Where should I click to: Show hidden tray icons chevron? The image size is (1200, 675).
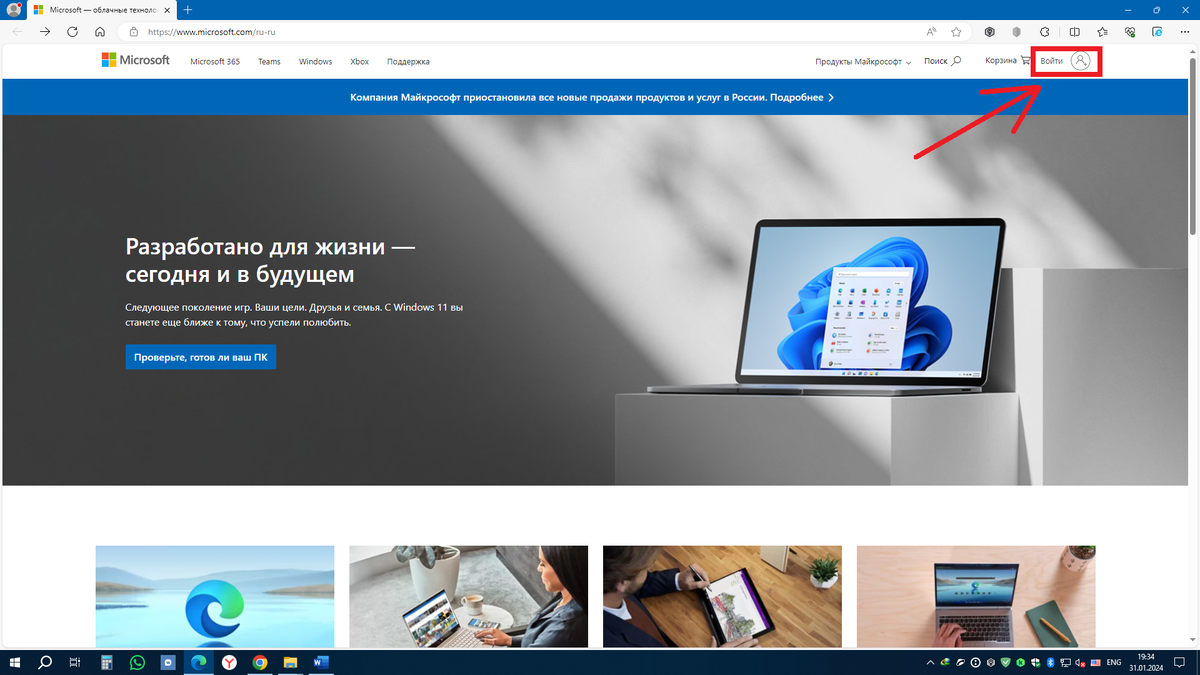(931, 662)
